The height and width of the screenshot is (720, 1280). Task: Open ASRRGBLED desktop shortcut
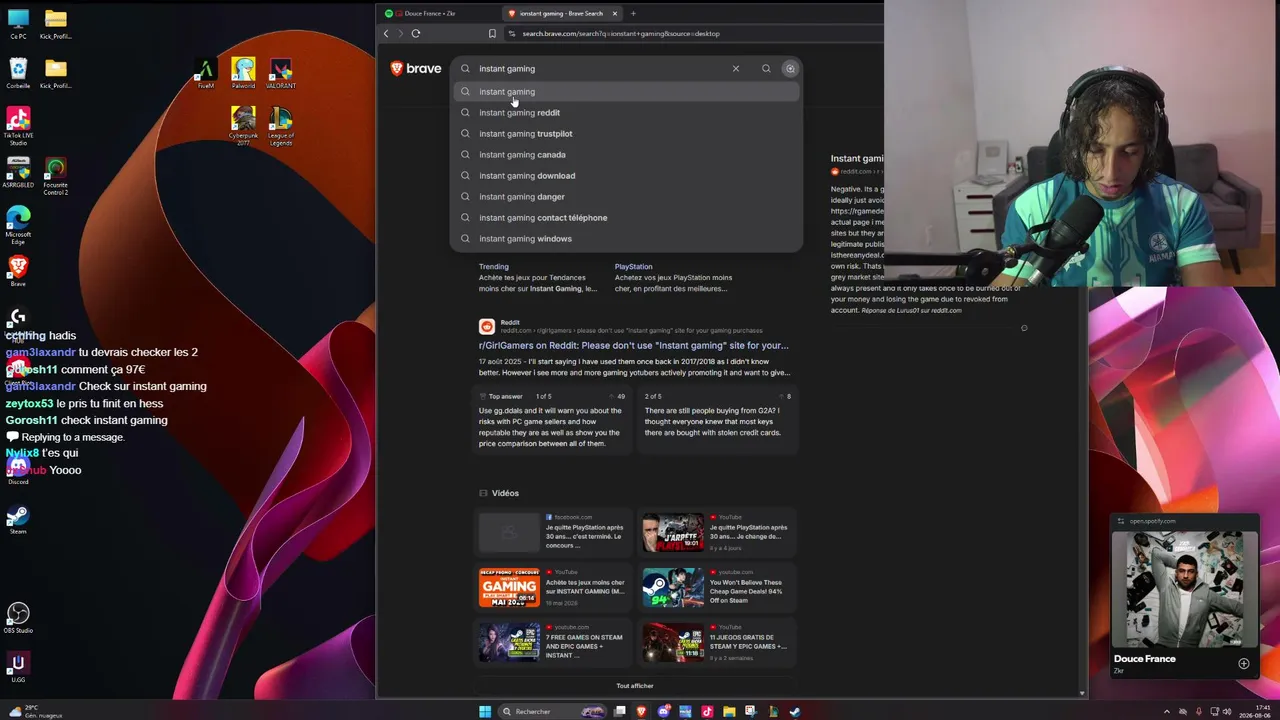[18, 172]
